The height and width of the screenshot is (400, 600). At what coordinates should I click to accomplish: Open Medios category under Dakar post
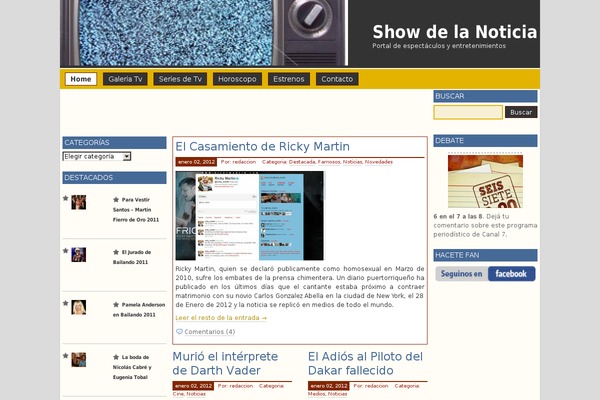316,394
